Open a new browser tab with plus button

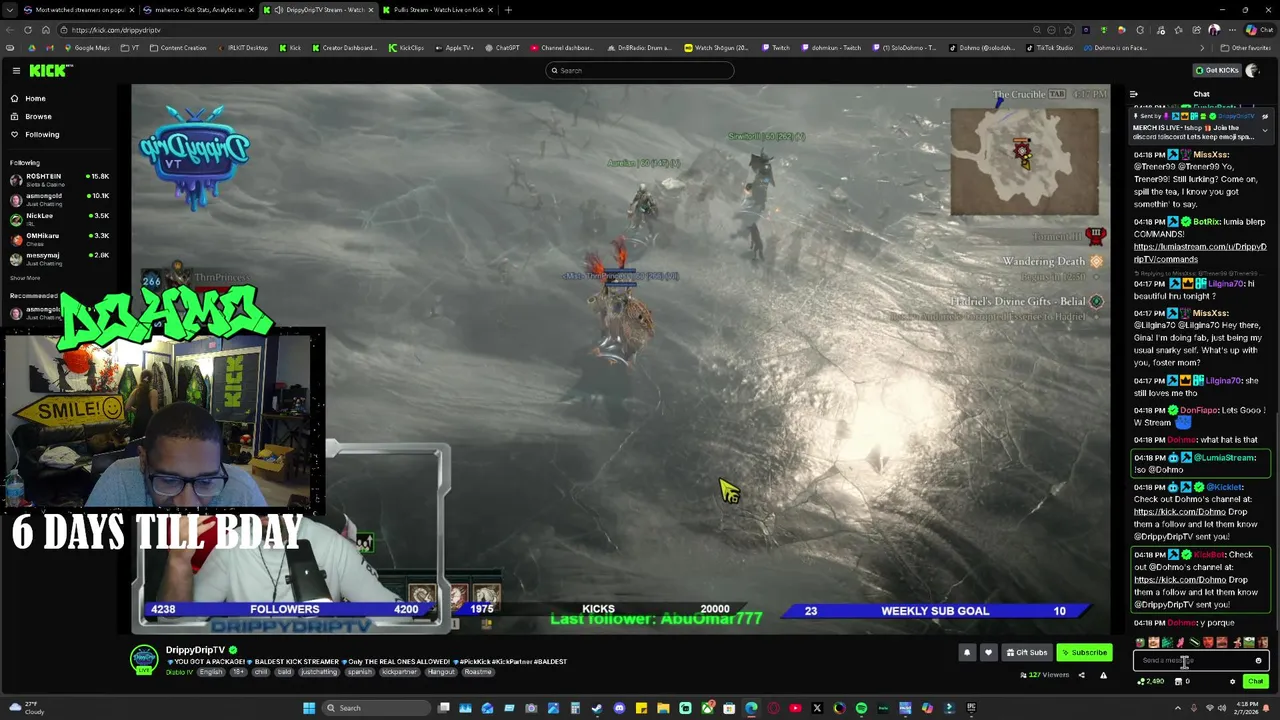tap(508, 10)
